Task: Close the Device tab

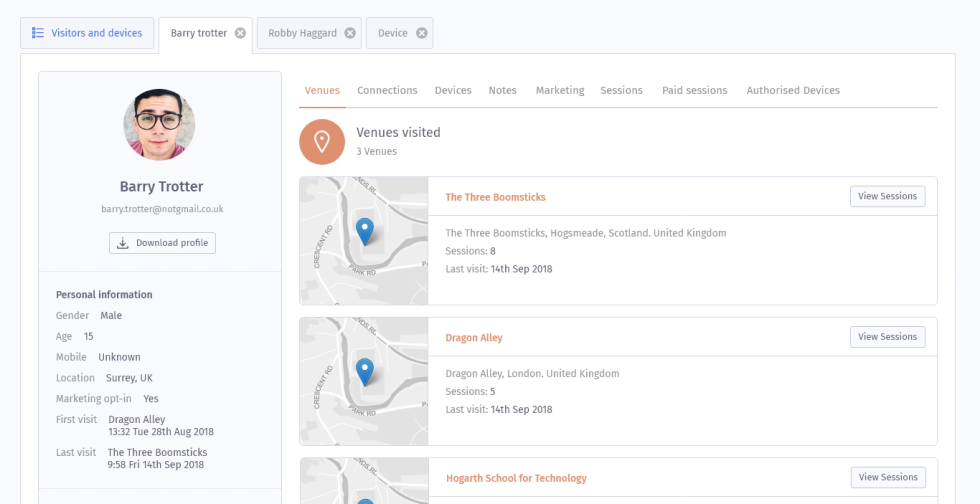Action: click(422, 33)
